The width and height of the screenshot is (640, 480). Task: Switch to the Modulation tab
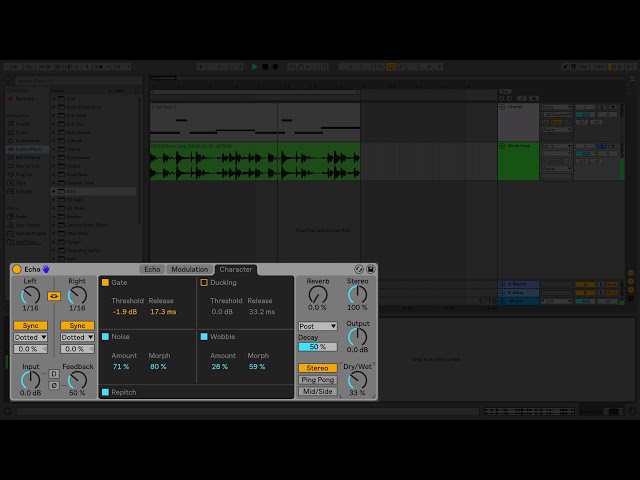click(190, 269)
